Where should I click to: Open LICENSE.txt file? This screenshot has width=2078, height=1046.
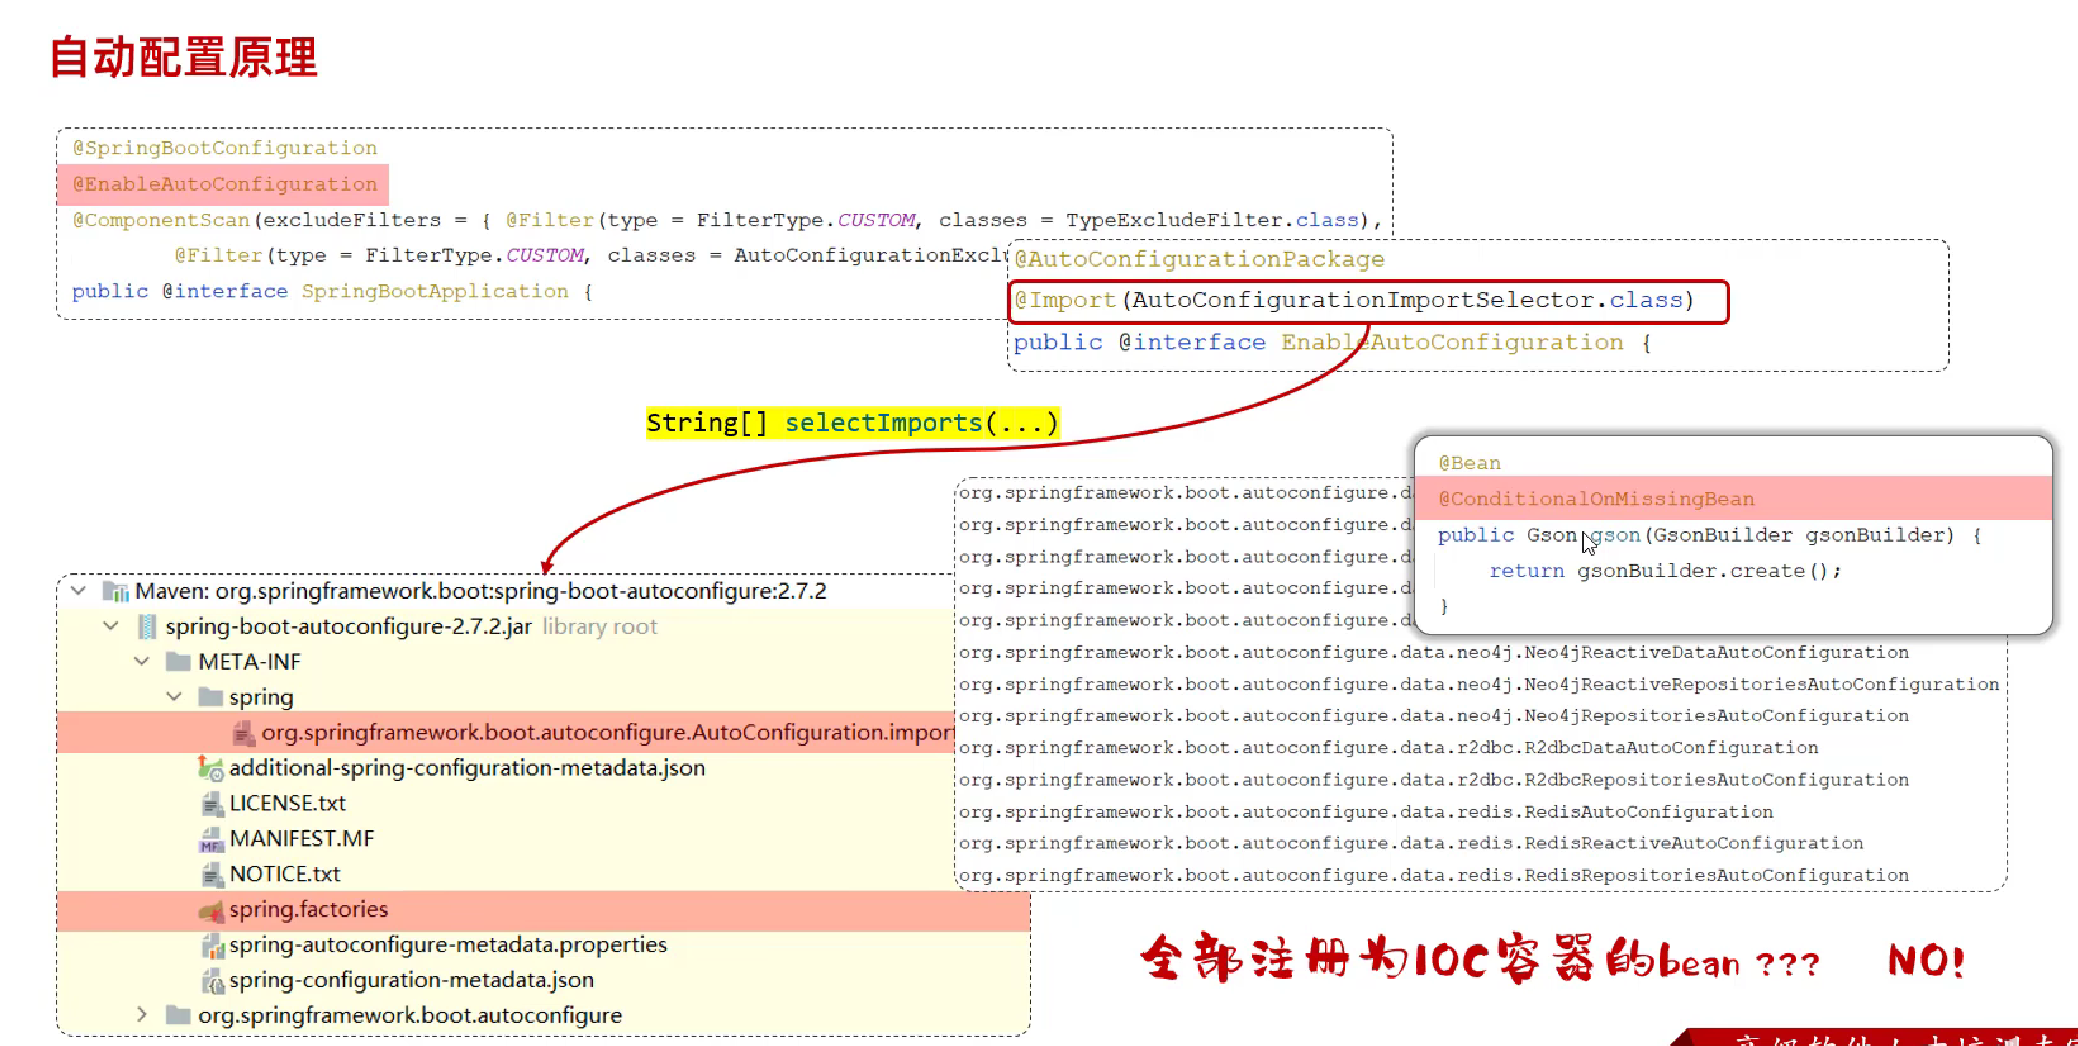point(287,803)
